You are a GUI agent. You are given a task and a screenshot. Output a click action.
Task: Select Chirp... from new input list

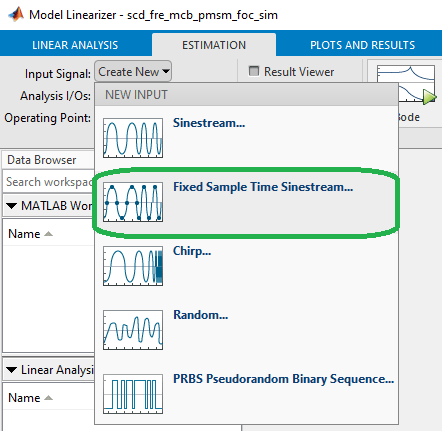pos(192,251)
